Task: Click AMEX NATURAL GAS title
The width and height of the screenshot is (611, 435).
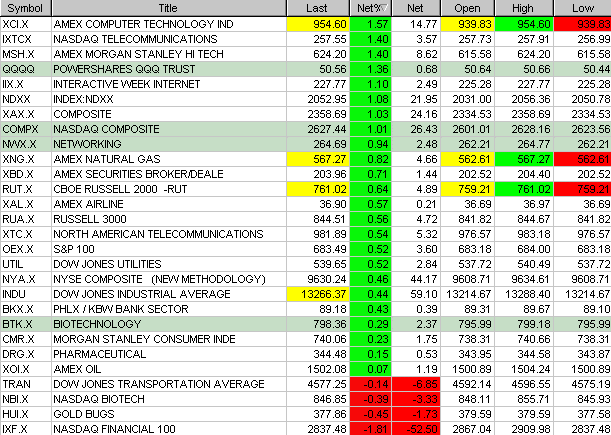Action: (107, 159)
